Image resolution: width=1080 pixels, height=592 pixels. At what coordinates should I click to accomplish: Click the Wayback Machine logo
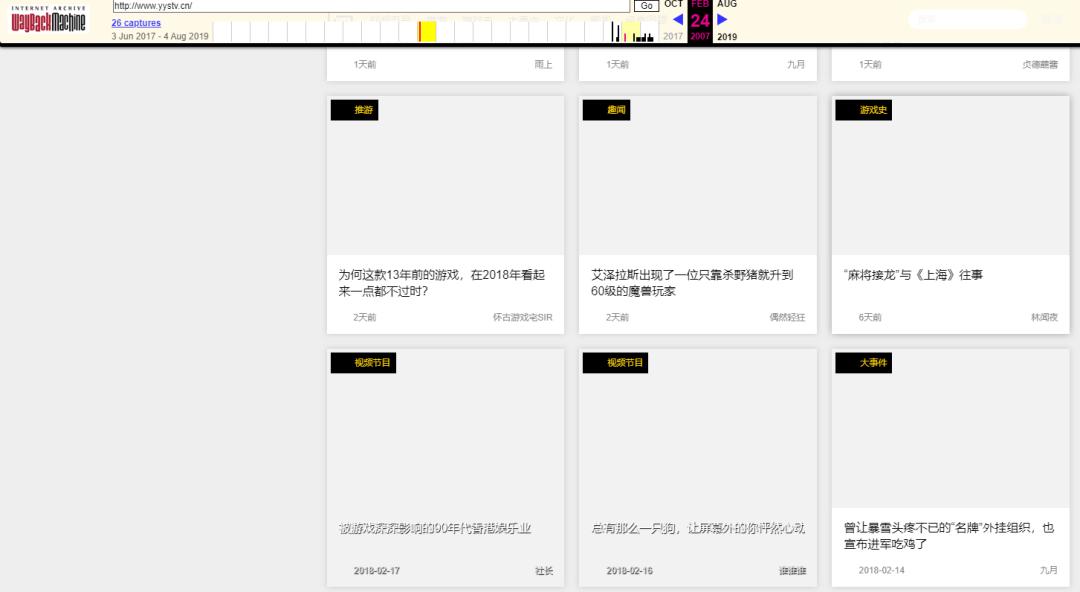(46, 18)
